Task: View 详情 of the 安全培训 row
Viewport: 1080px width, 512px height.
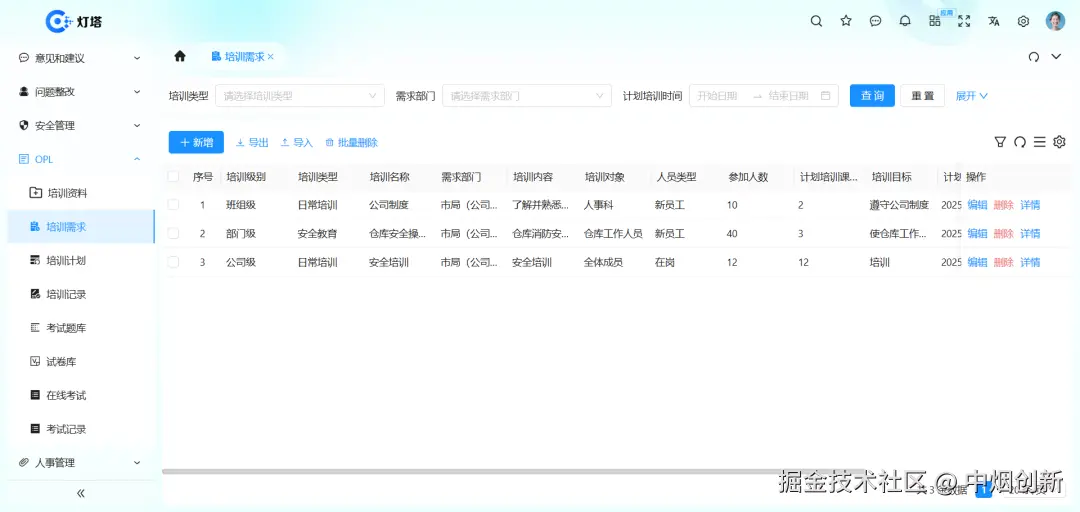Action: (1030, 262)
